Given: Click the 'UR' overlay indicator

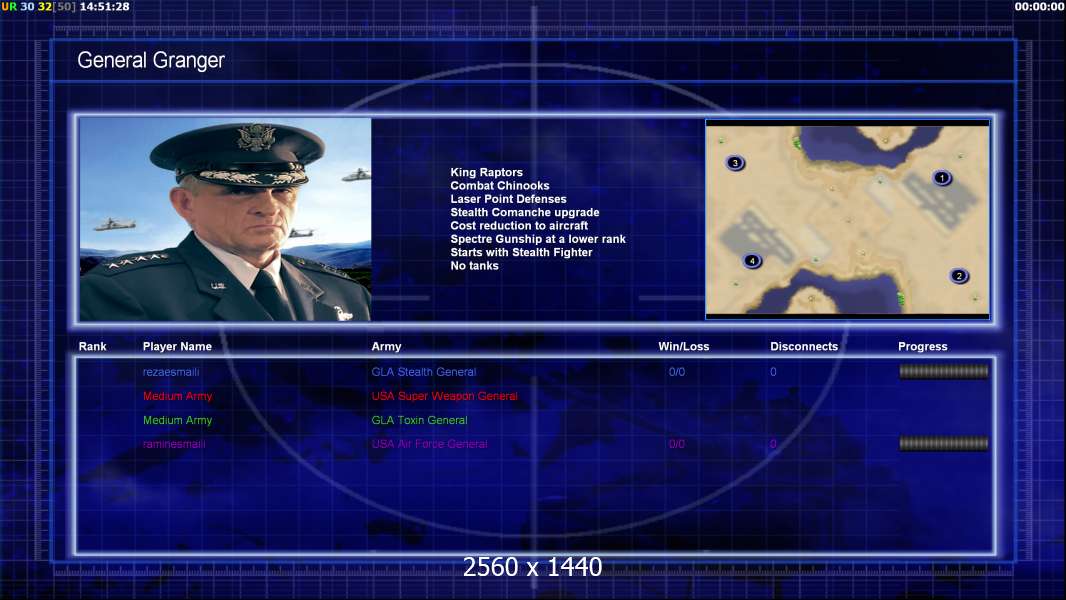Looking at the screenshot, I should click(9, 6).
